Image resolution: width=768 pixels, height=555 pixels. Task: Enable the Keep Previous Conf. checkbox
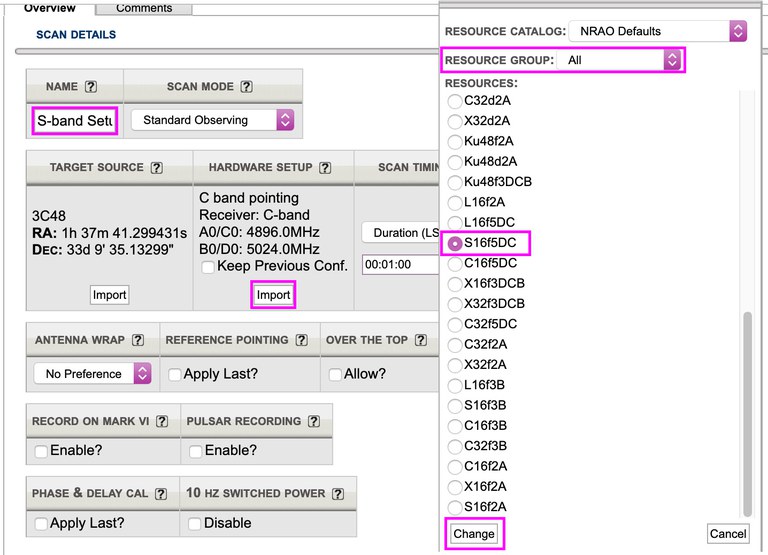[x=207, y=267]
